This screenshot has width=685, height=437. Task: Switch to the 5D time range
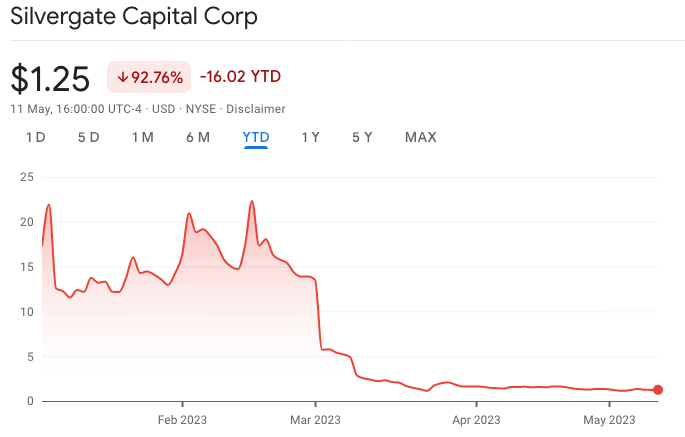pyautogui.click(x=88, y=137)
